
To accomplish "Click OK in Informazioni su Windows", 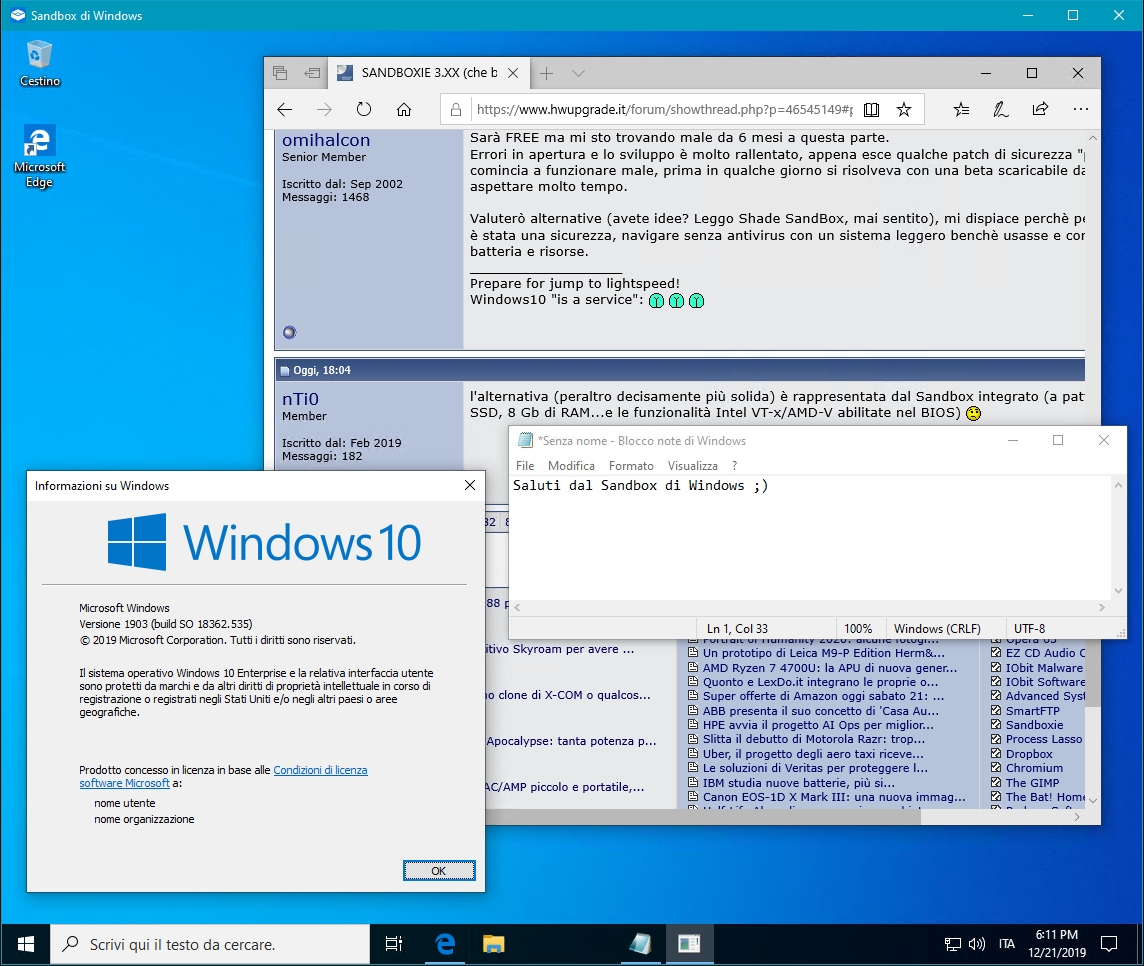I will [438, 870].
